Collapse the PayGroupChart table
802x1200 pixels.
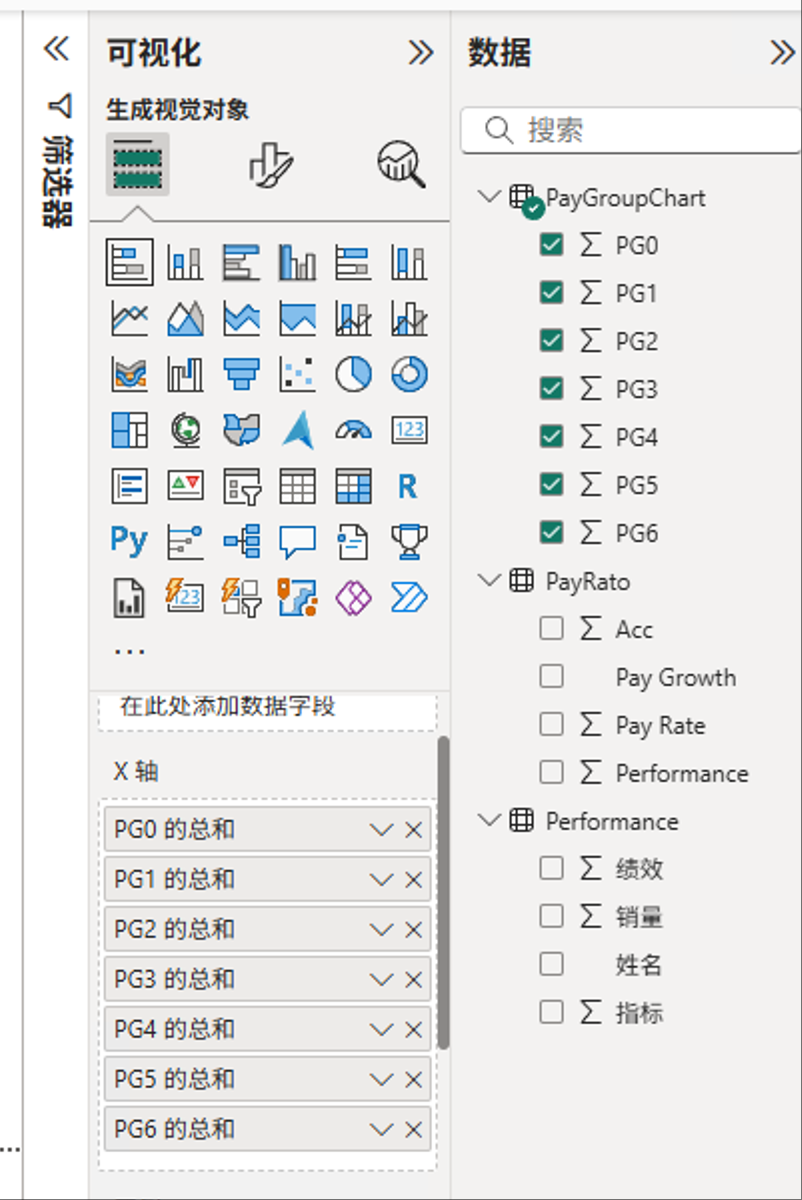(x=489, y=196)
